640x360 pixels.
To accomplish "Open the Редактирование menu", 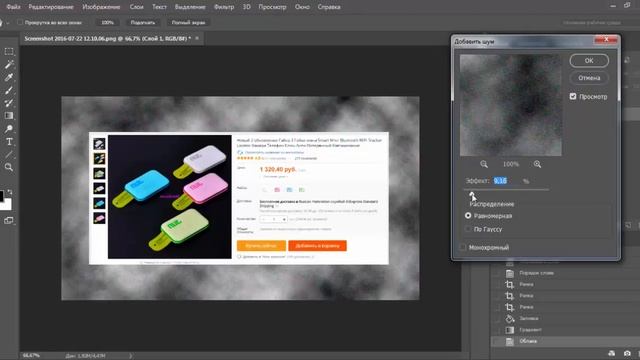I will pos(51,7).
